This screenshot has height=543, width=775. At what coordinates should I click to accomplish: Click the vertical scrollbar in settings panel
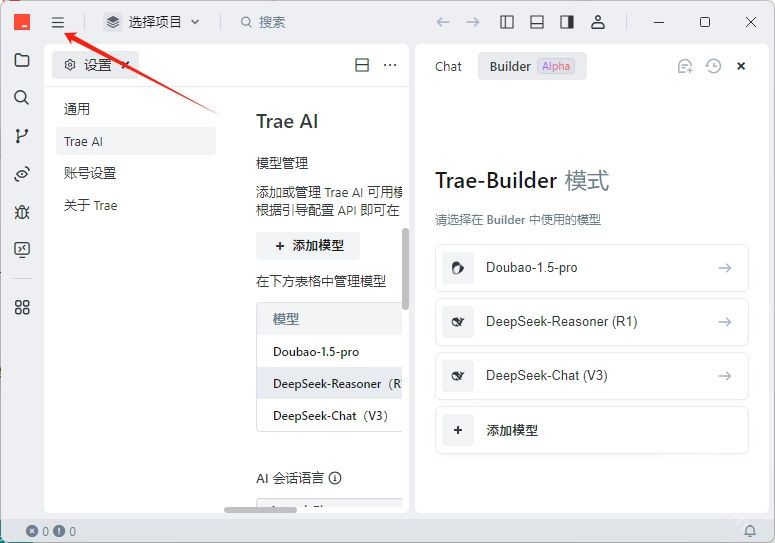click(405, 270)
